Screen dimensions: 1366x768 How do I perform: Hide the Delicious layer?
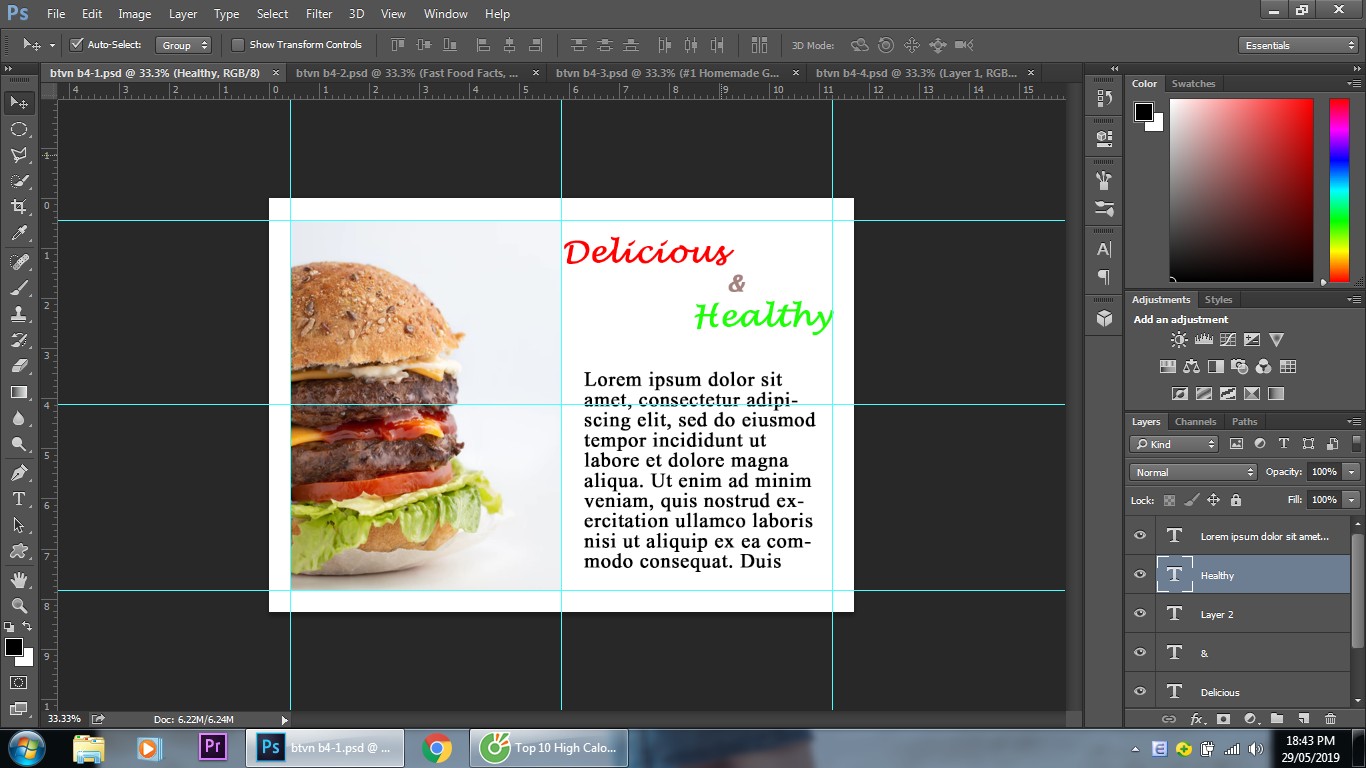[1140, 692]
